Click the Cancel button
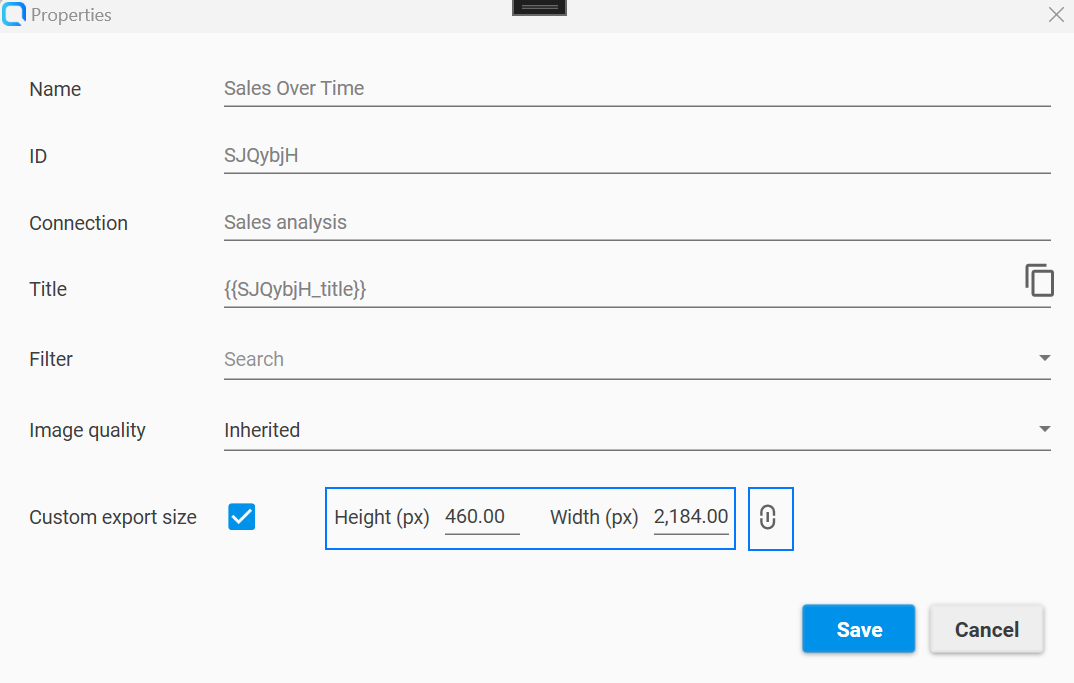 pos(986,629)
